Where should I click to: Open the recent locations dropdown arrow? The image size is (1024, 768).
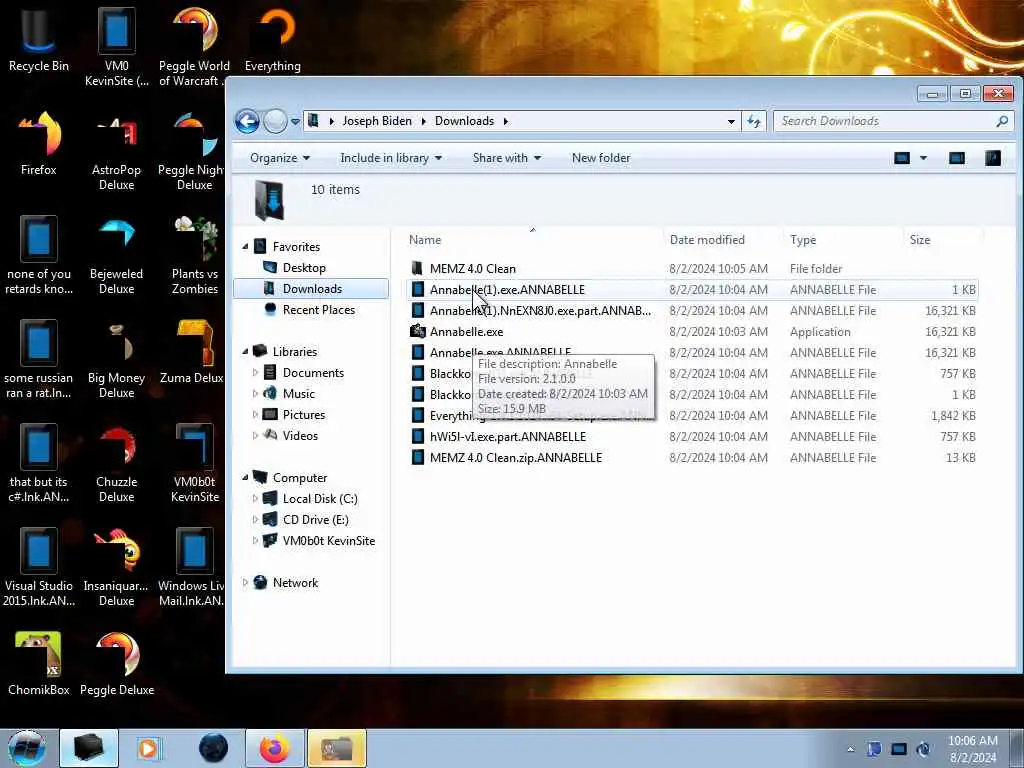[295, 121]
